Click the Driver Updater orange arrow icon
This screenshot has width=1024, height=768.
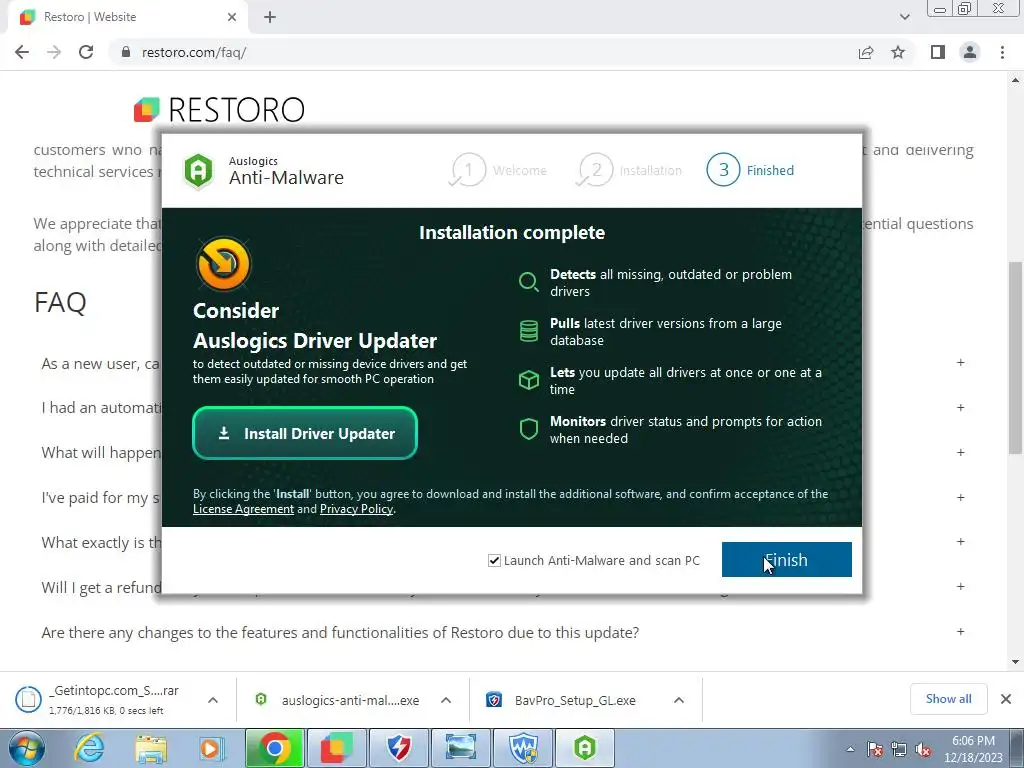click(x=223, y=264)
